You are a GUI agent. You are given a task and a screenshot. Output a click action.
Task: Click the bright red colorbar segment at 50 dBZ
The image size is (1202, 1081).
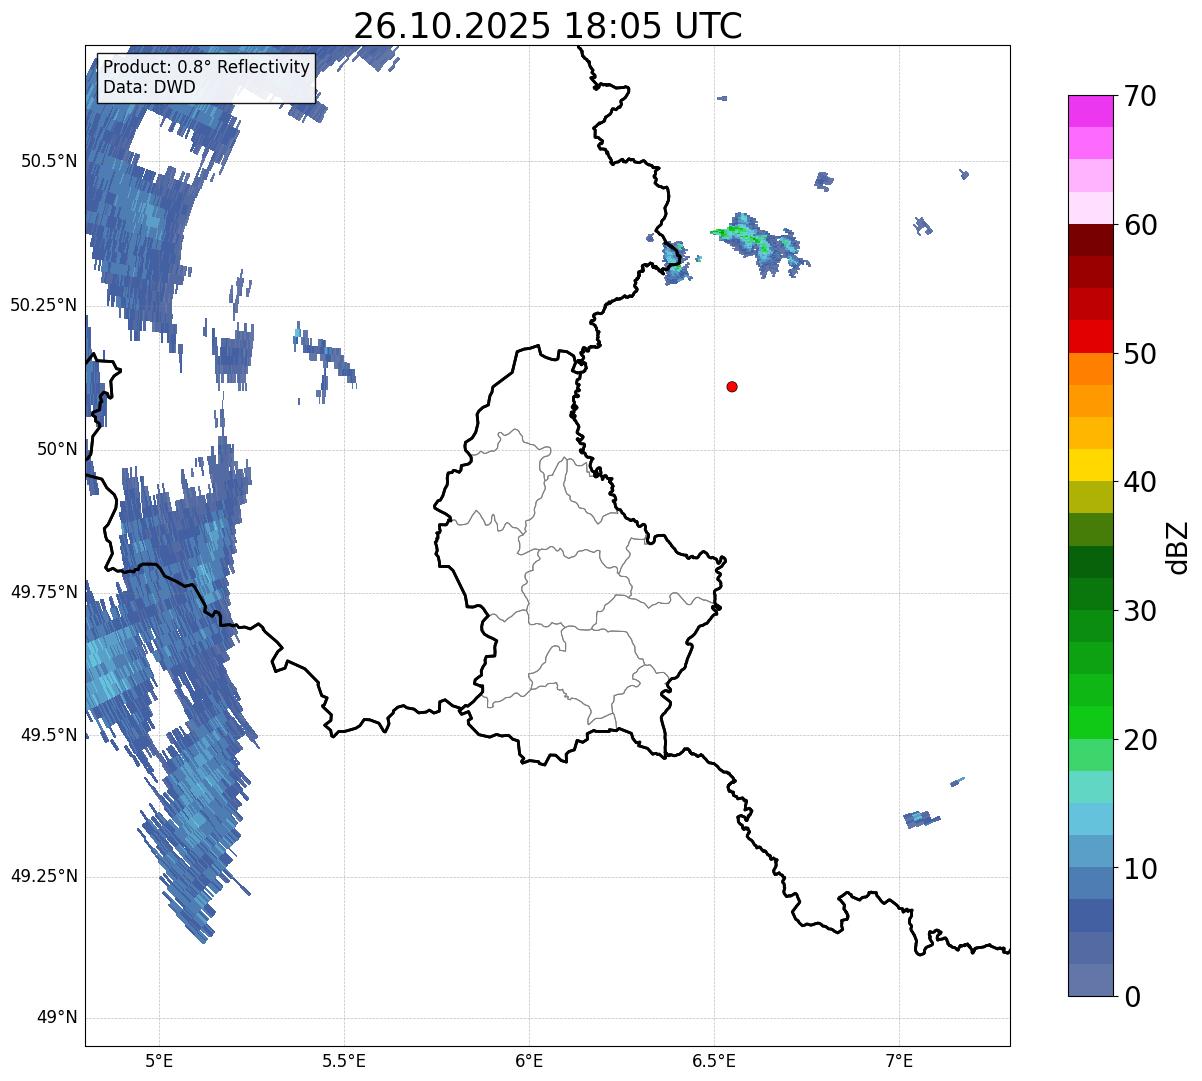(x=1091, y=336)
